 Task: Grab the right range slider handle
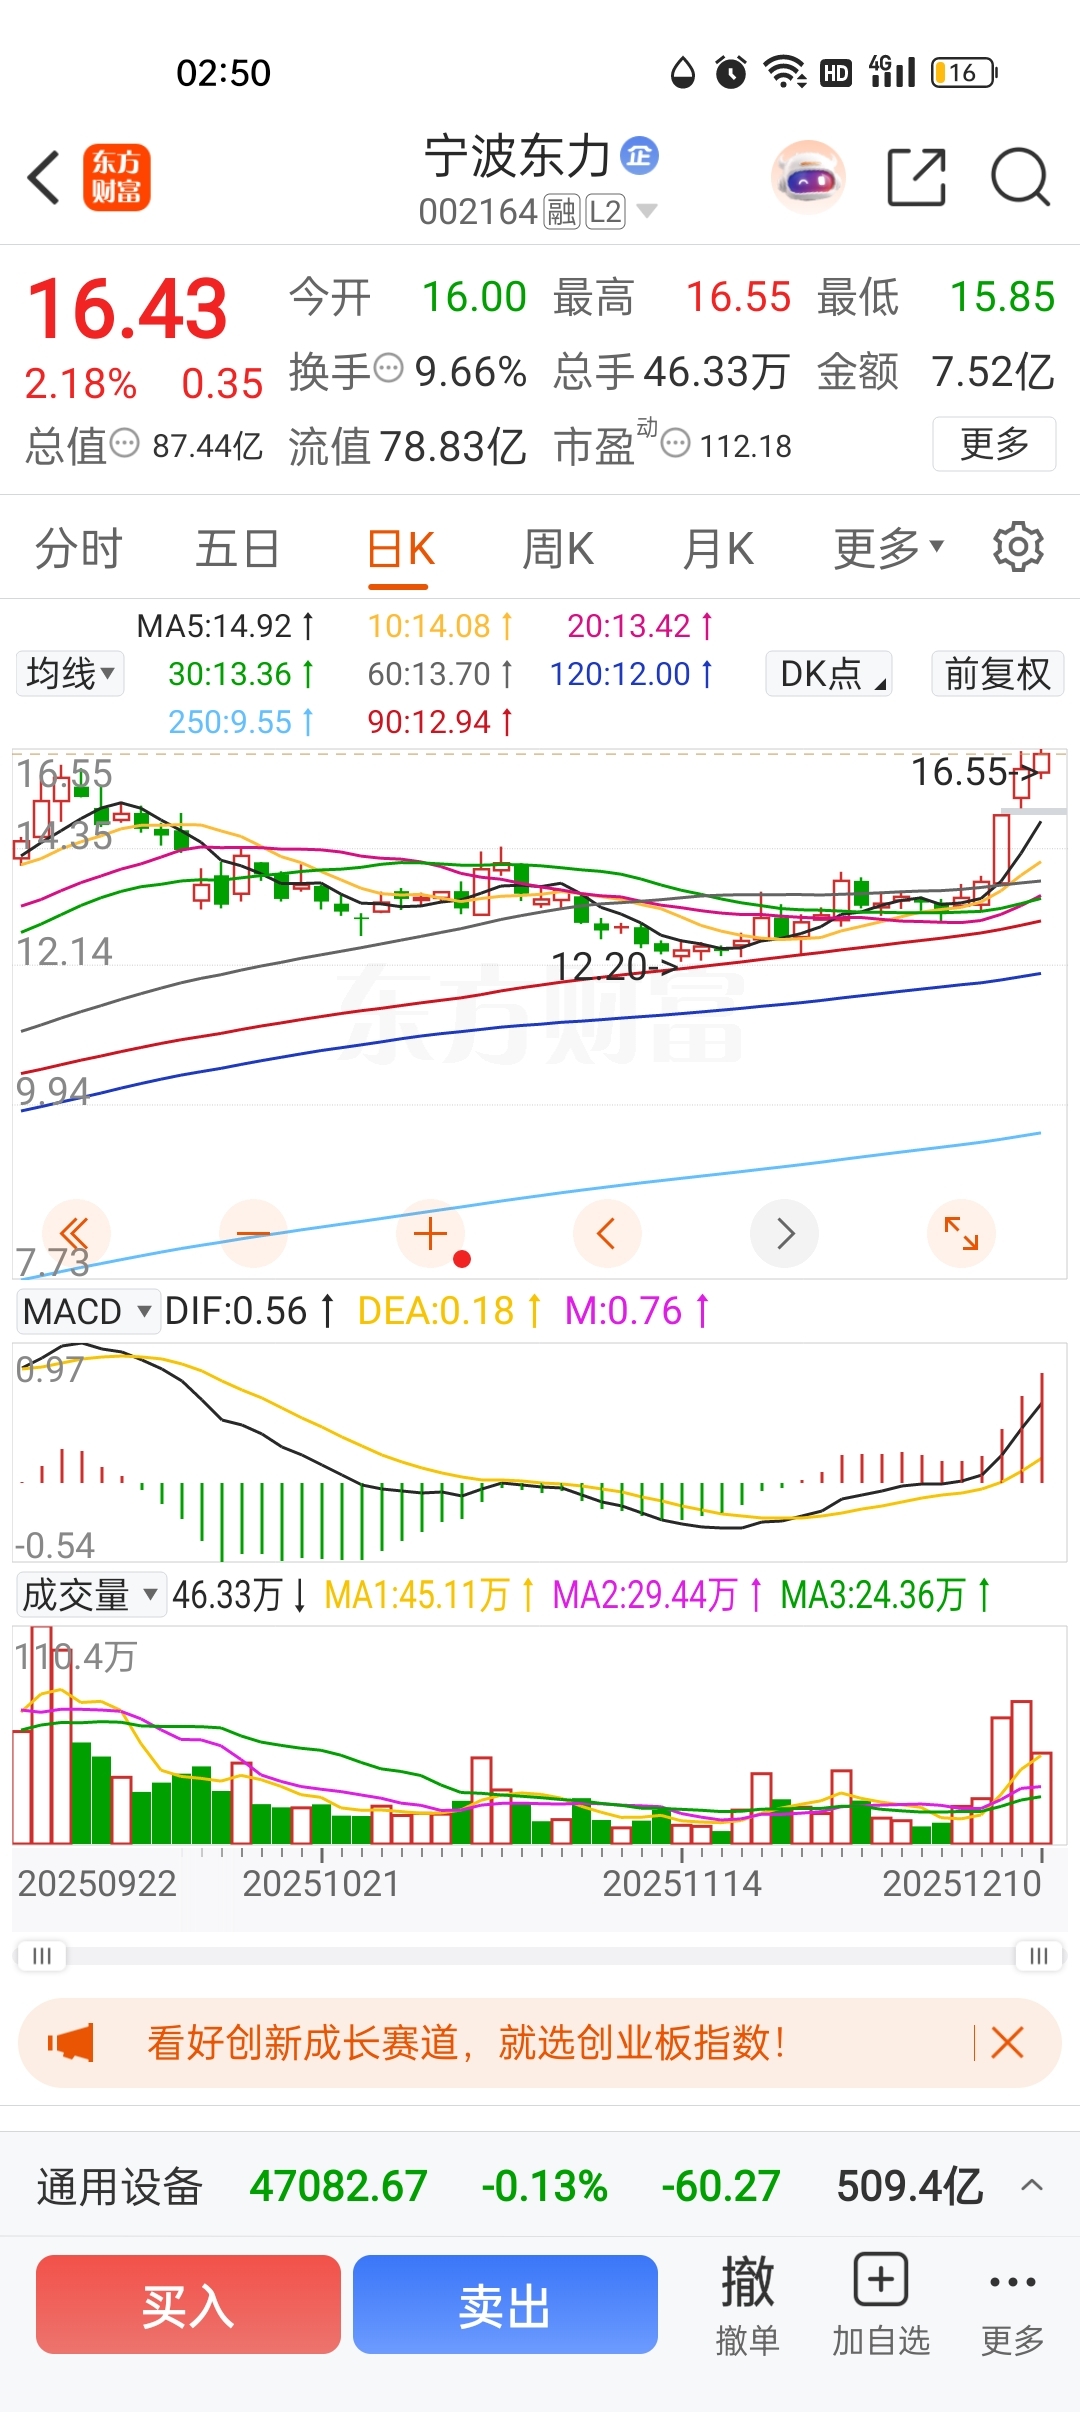[1039, 1955]
